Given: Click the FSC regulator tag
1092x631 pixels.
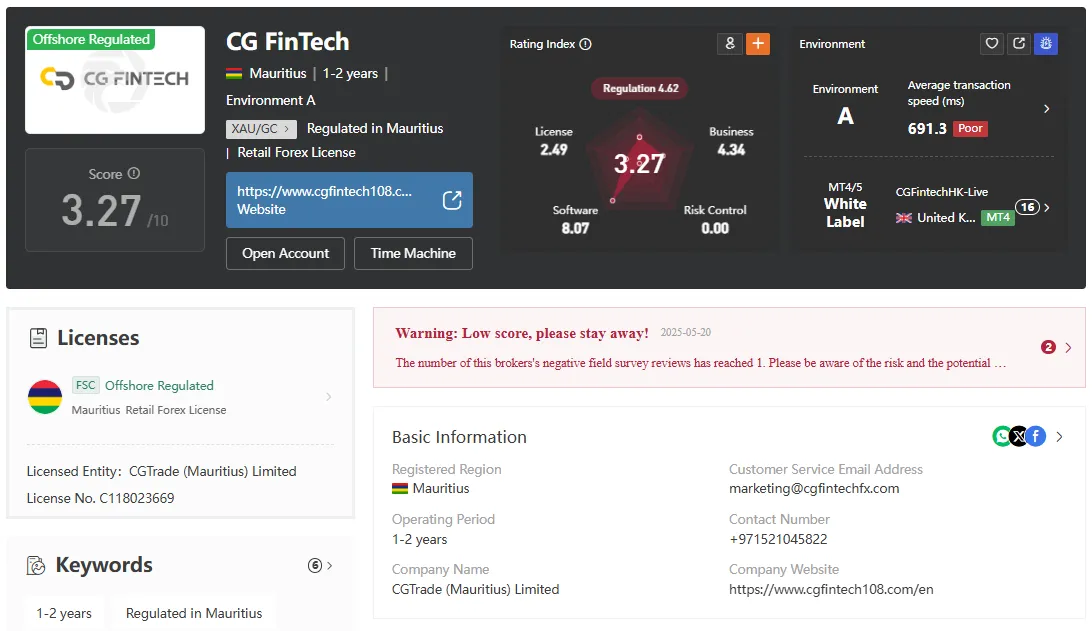Looking at the screenshot, I should tap(86, 385).
